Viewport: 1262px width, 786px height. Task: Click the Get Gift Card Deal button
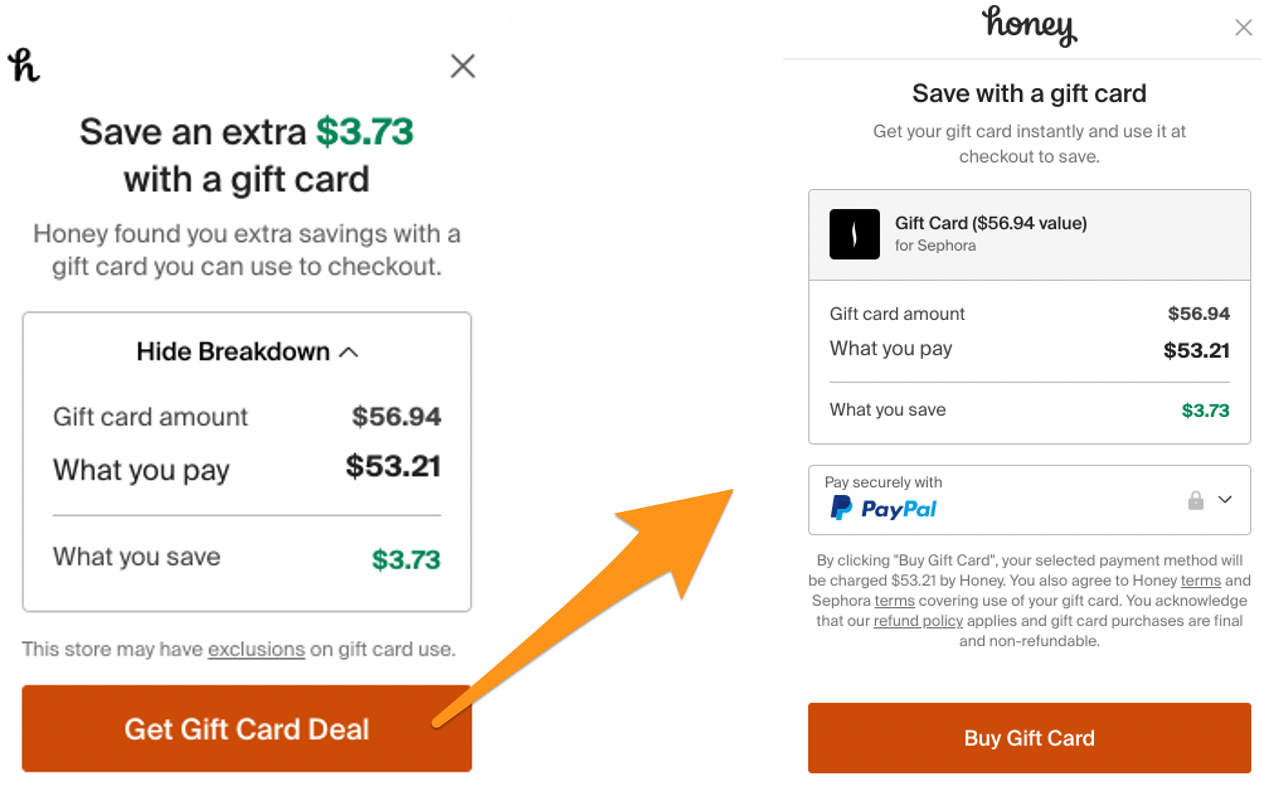(x=246, y=729)
